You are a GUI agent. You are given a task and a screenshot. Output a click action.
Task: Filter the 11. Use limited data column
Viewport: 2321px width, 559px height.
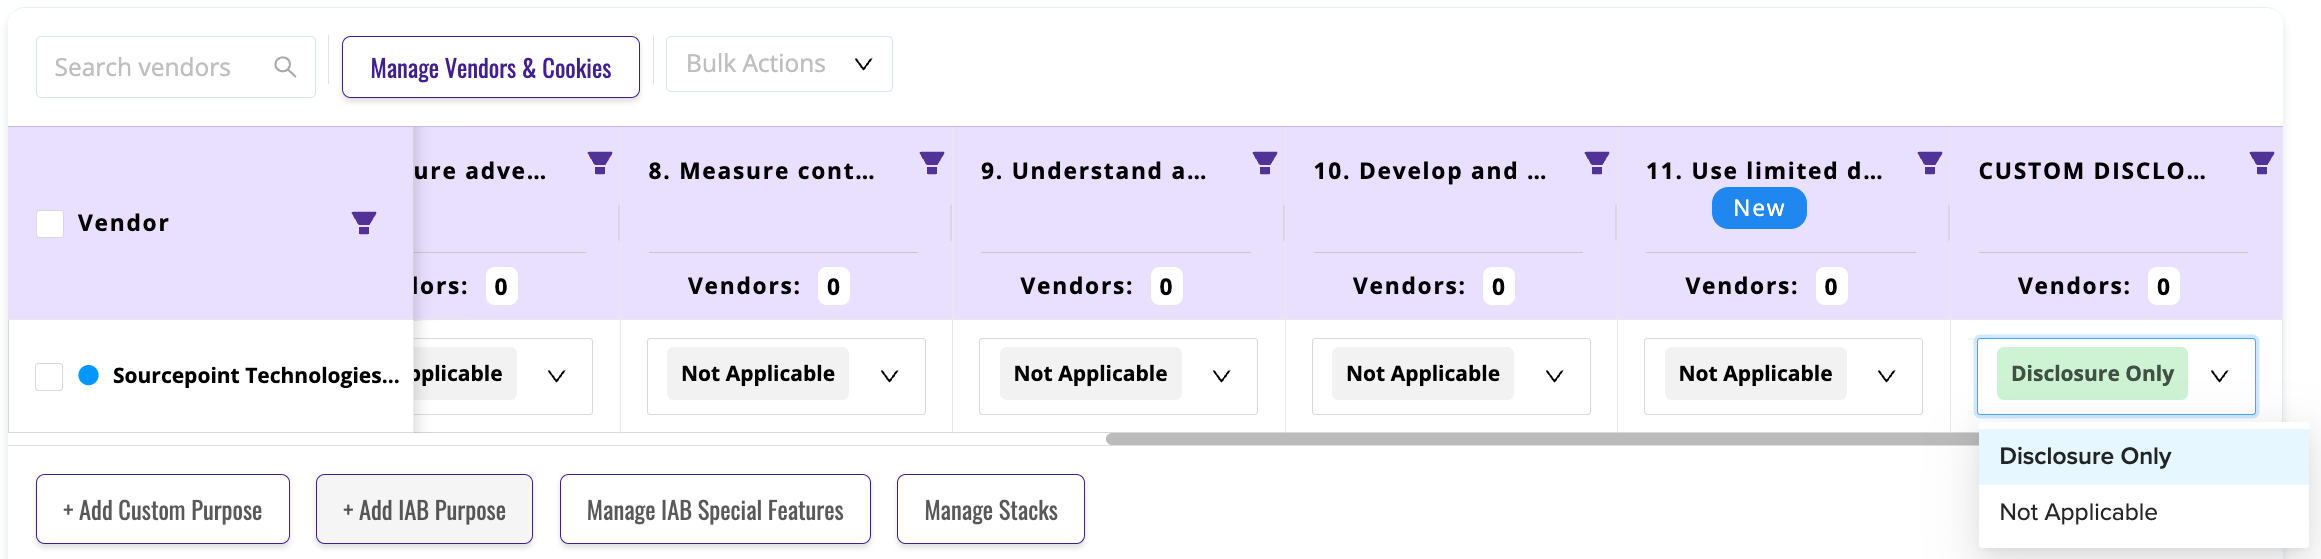pos(1930,163)
